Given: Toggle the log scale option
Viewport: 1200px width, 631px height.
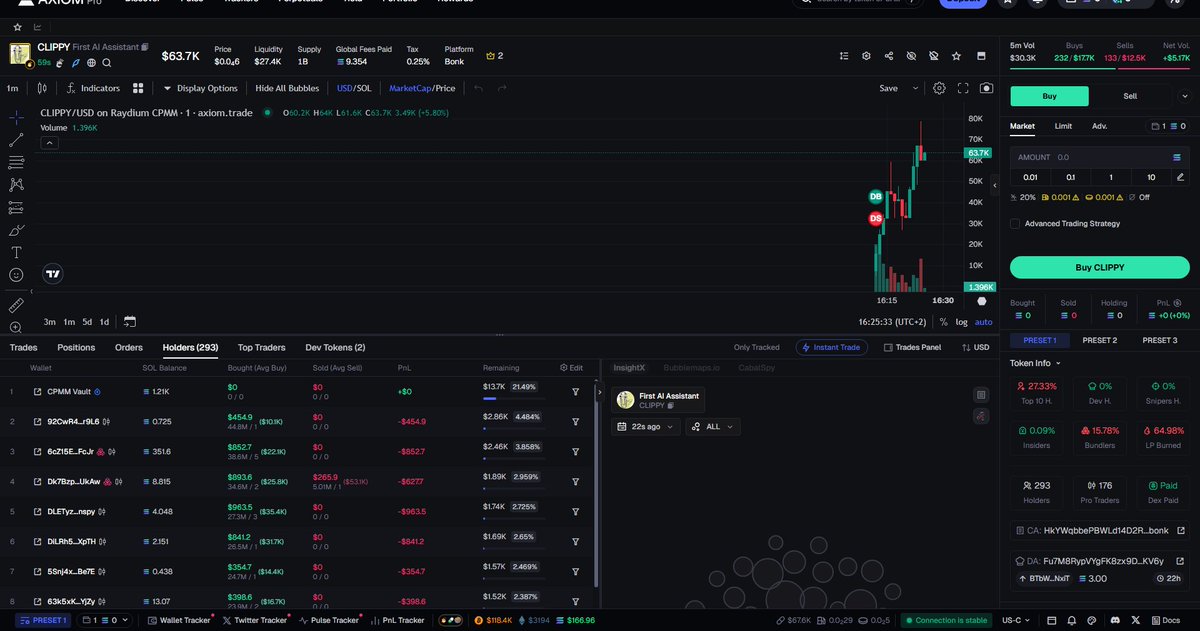Looking at the screenshot, I should pyautogui.click(x=962, y=322).
